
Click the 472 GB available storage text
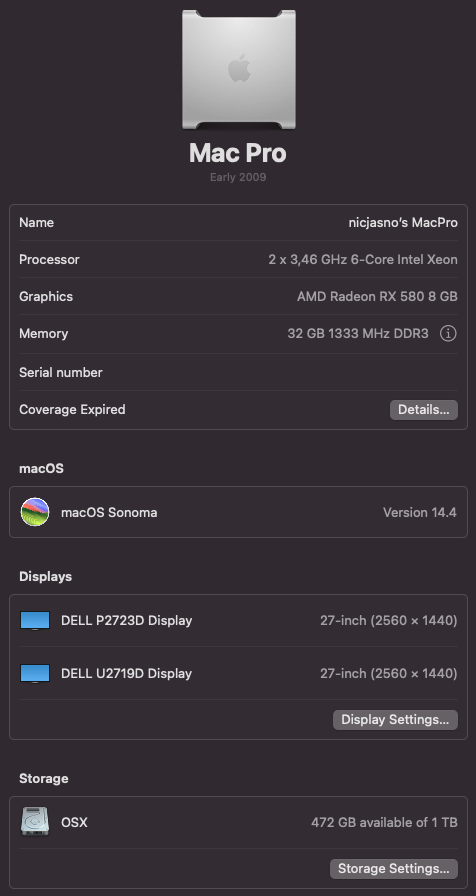tap(384, 823)
